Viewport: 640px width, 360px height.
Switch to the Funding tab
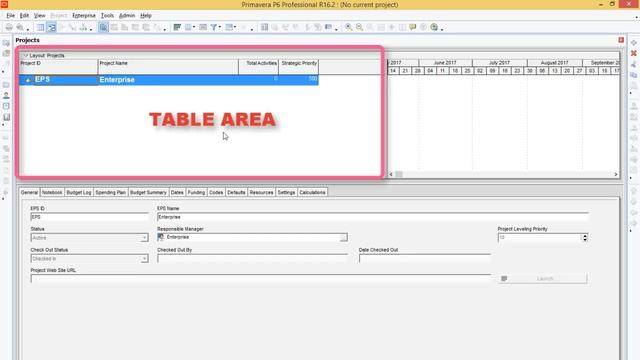point(196,192)
